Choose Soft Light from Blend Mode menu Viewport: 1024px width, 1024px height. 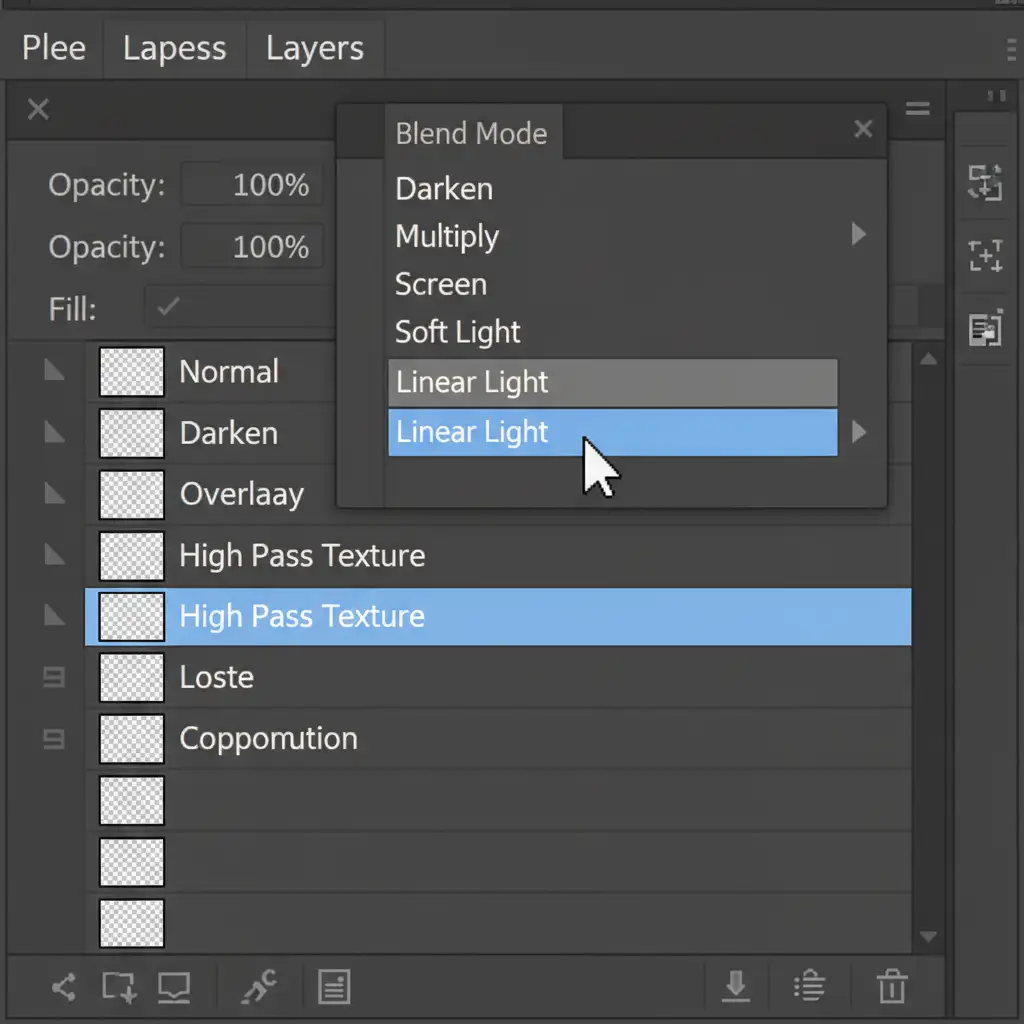[458, 332]
